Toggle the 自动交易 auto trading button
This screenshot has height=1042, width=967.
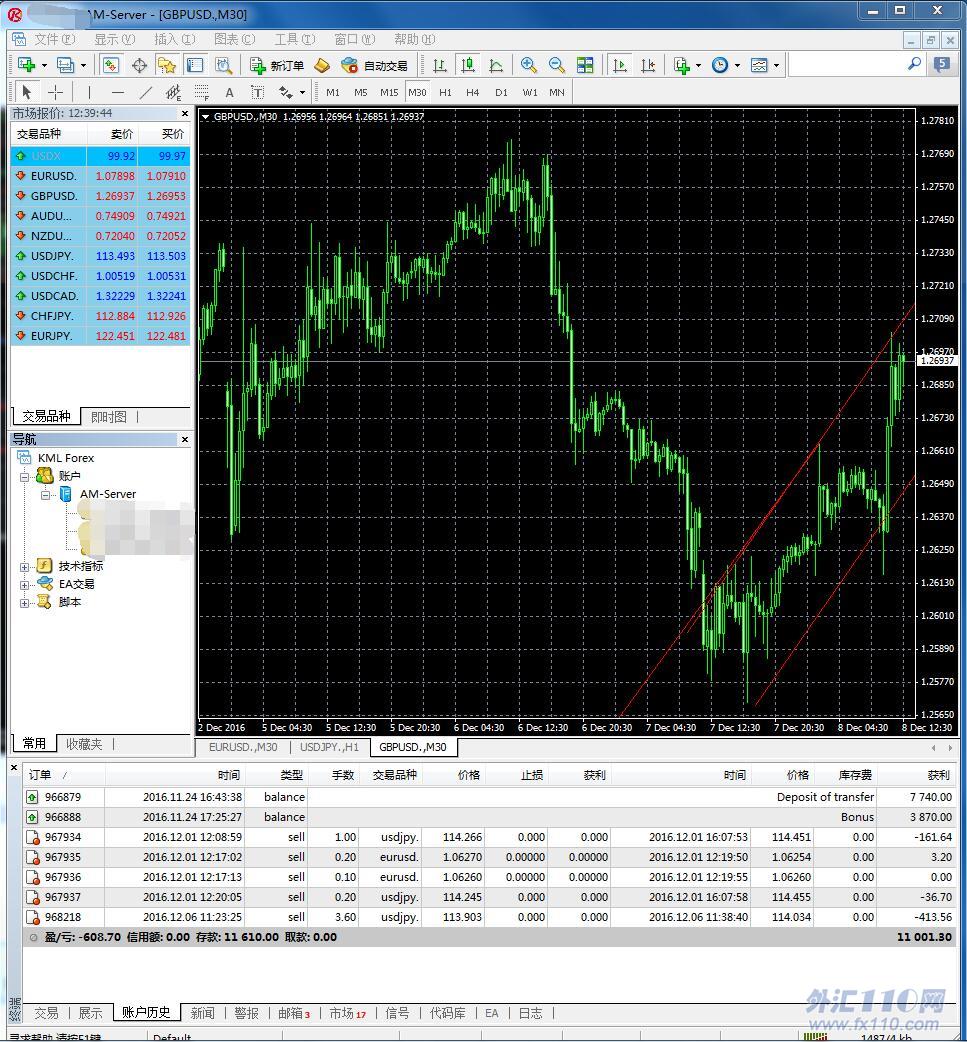375,65
